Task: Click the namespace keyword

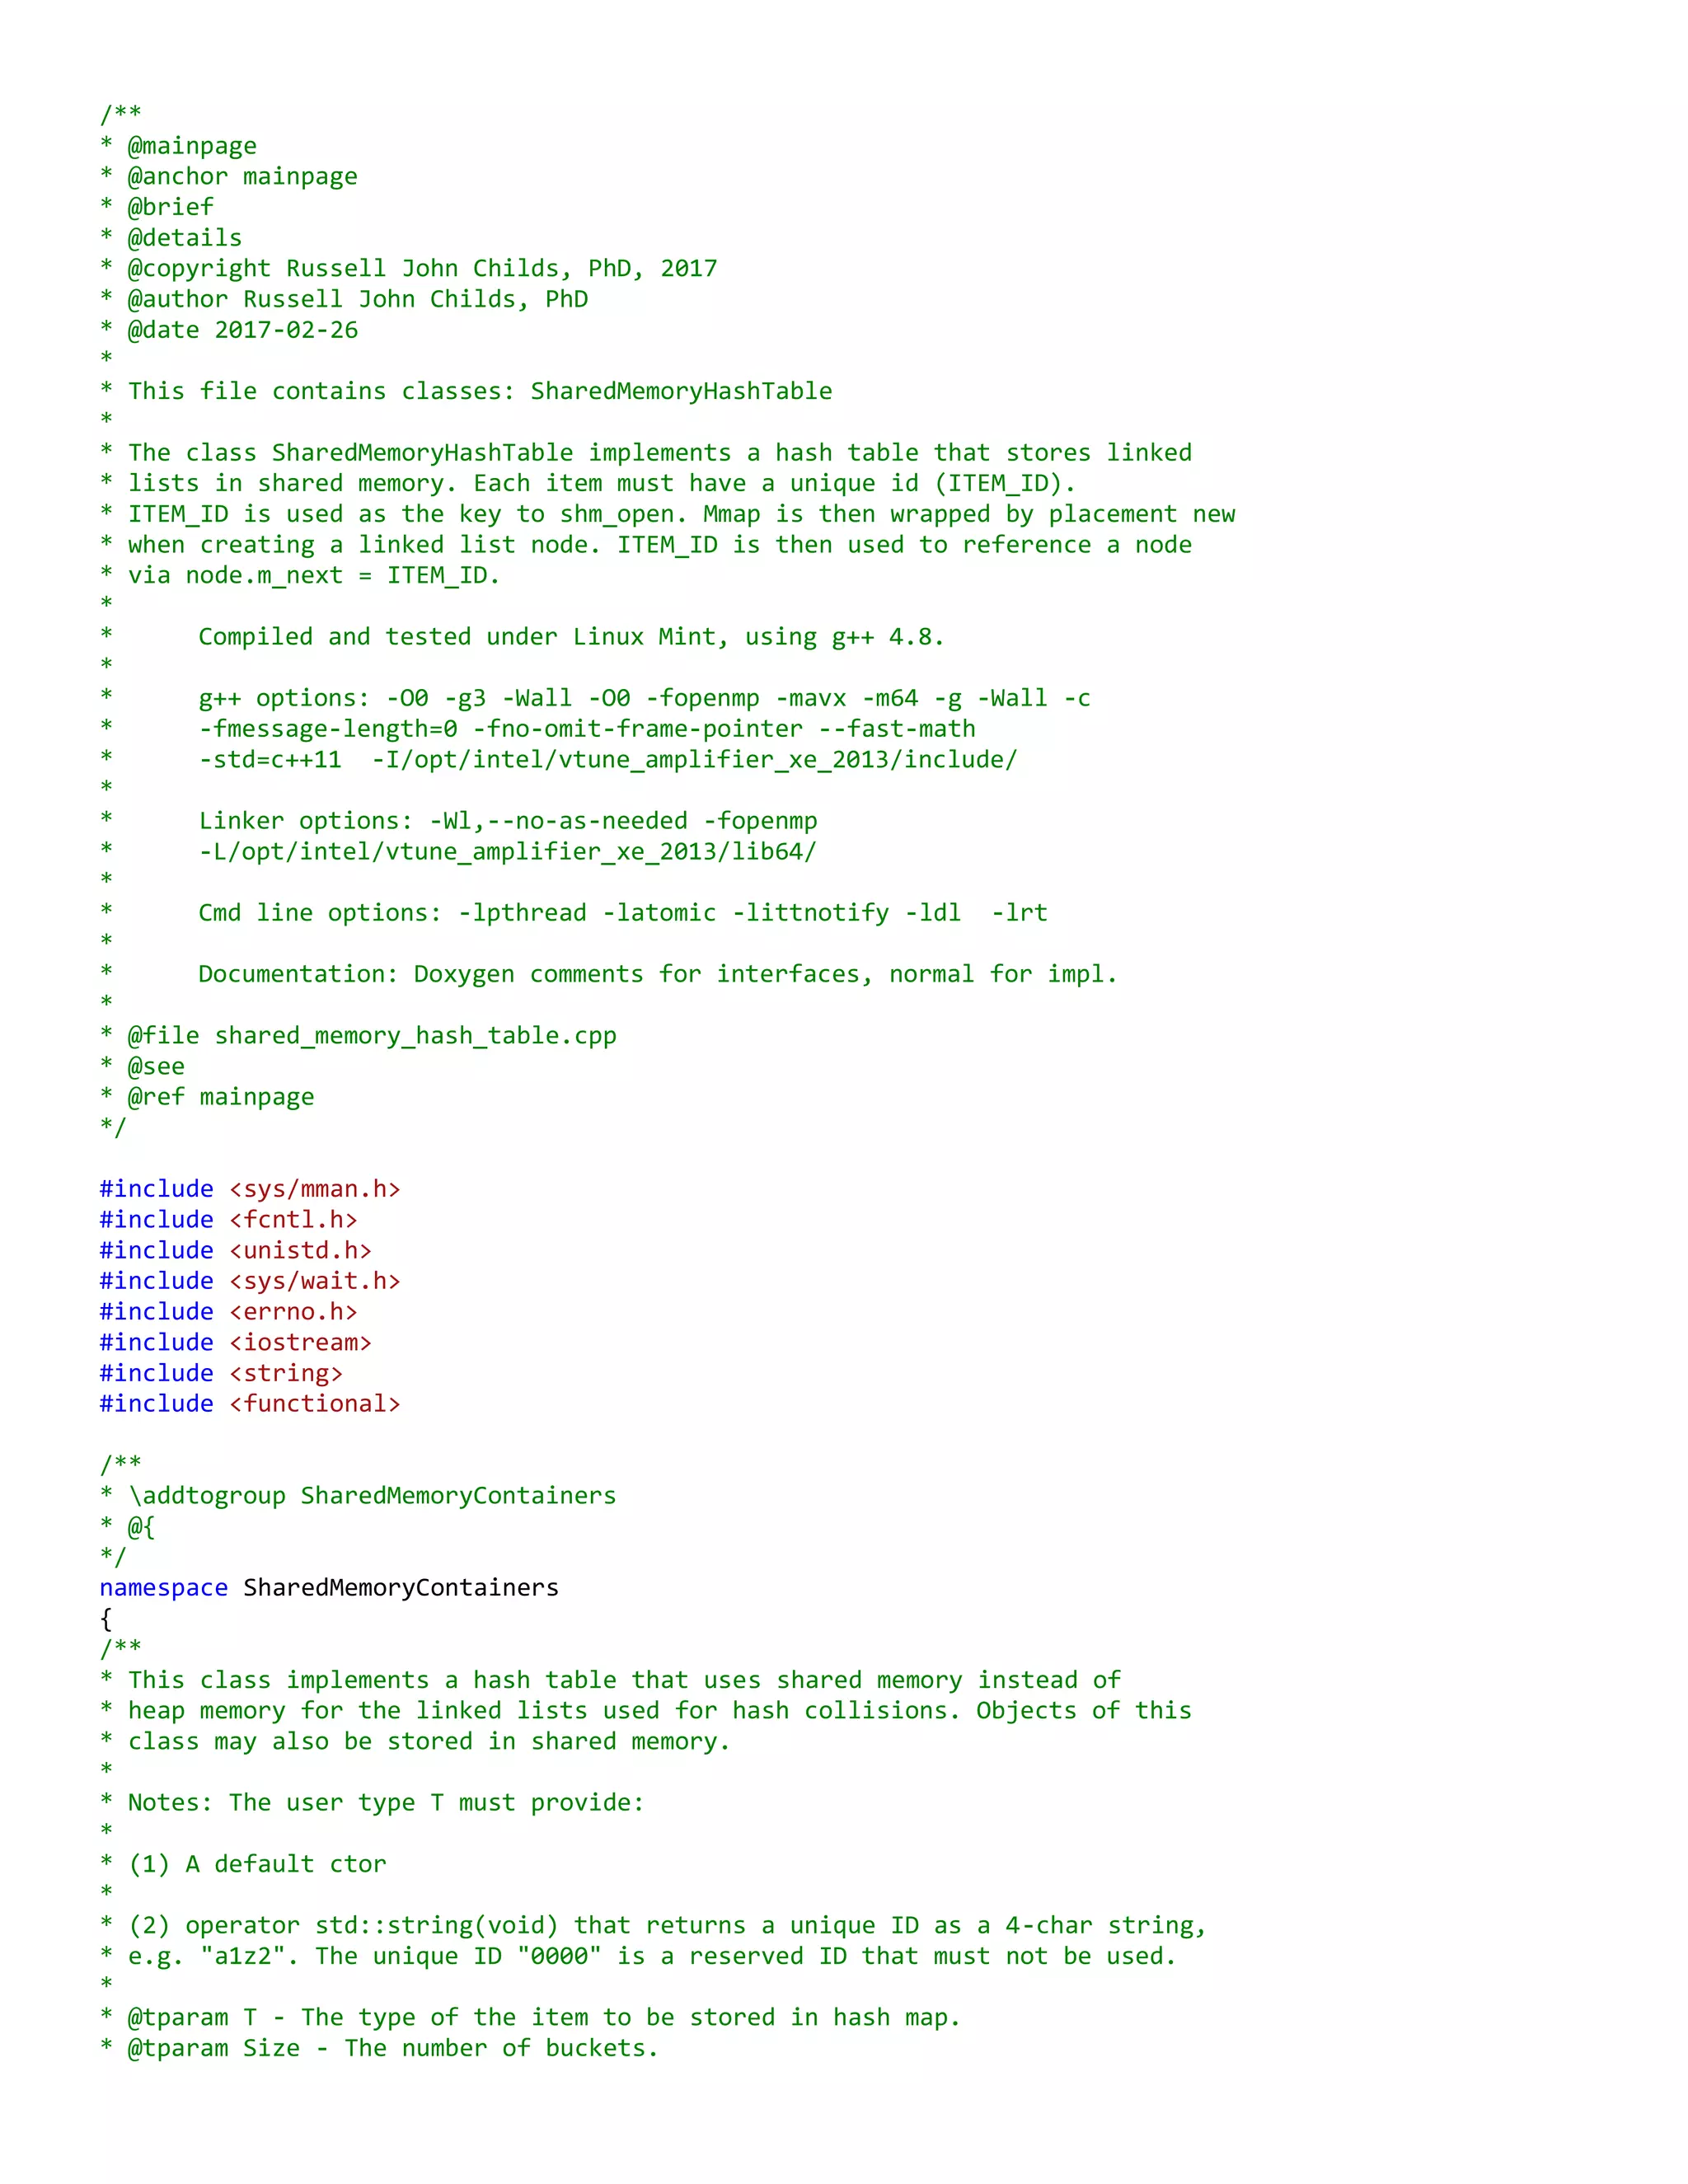Action: (x=164, y=1588)
